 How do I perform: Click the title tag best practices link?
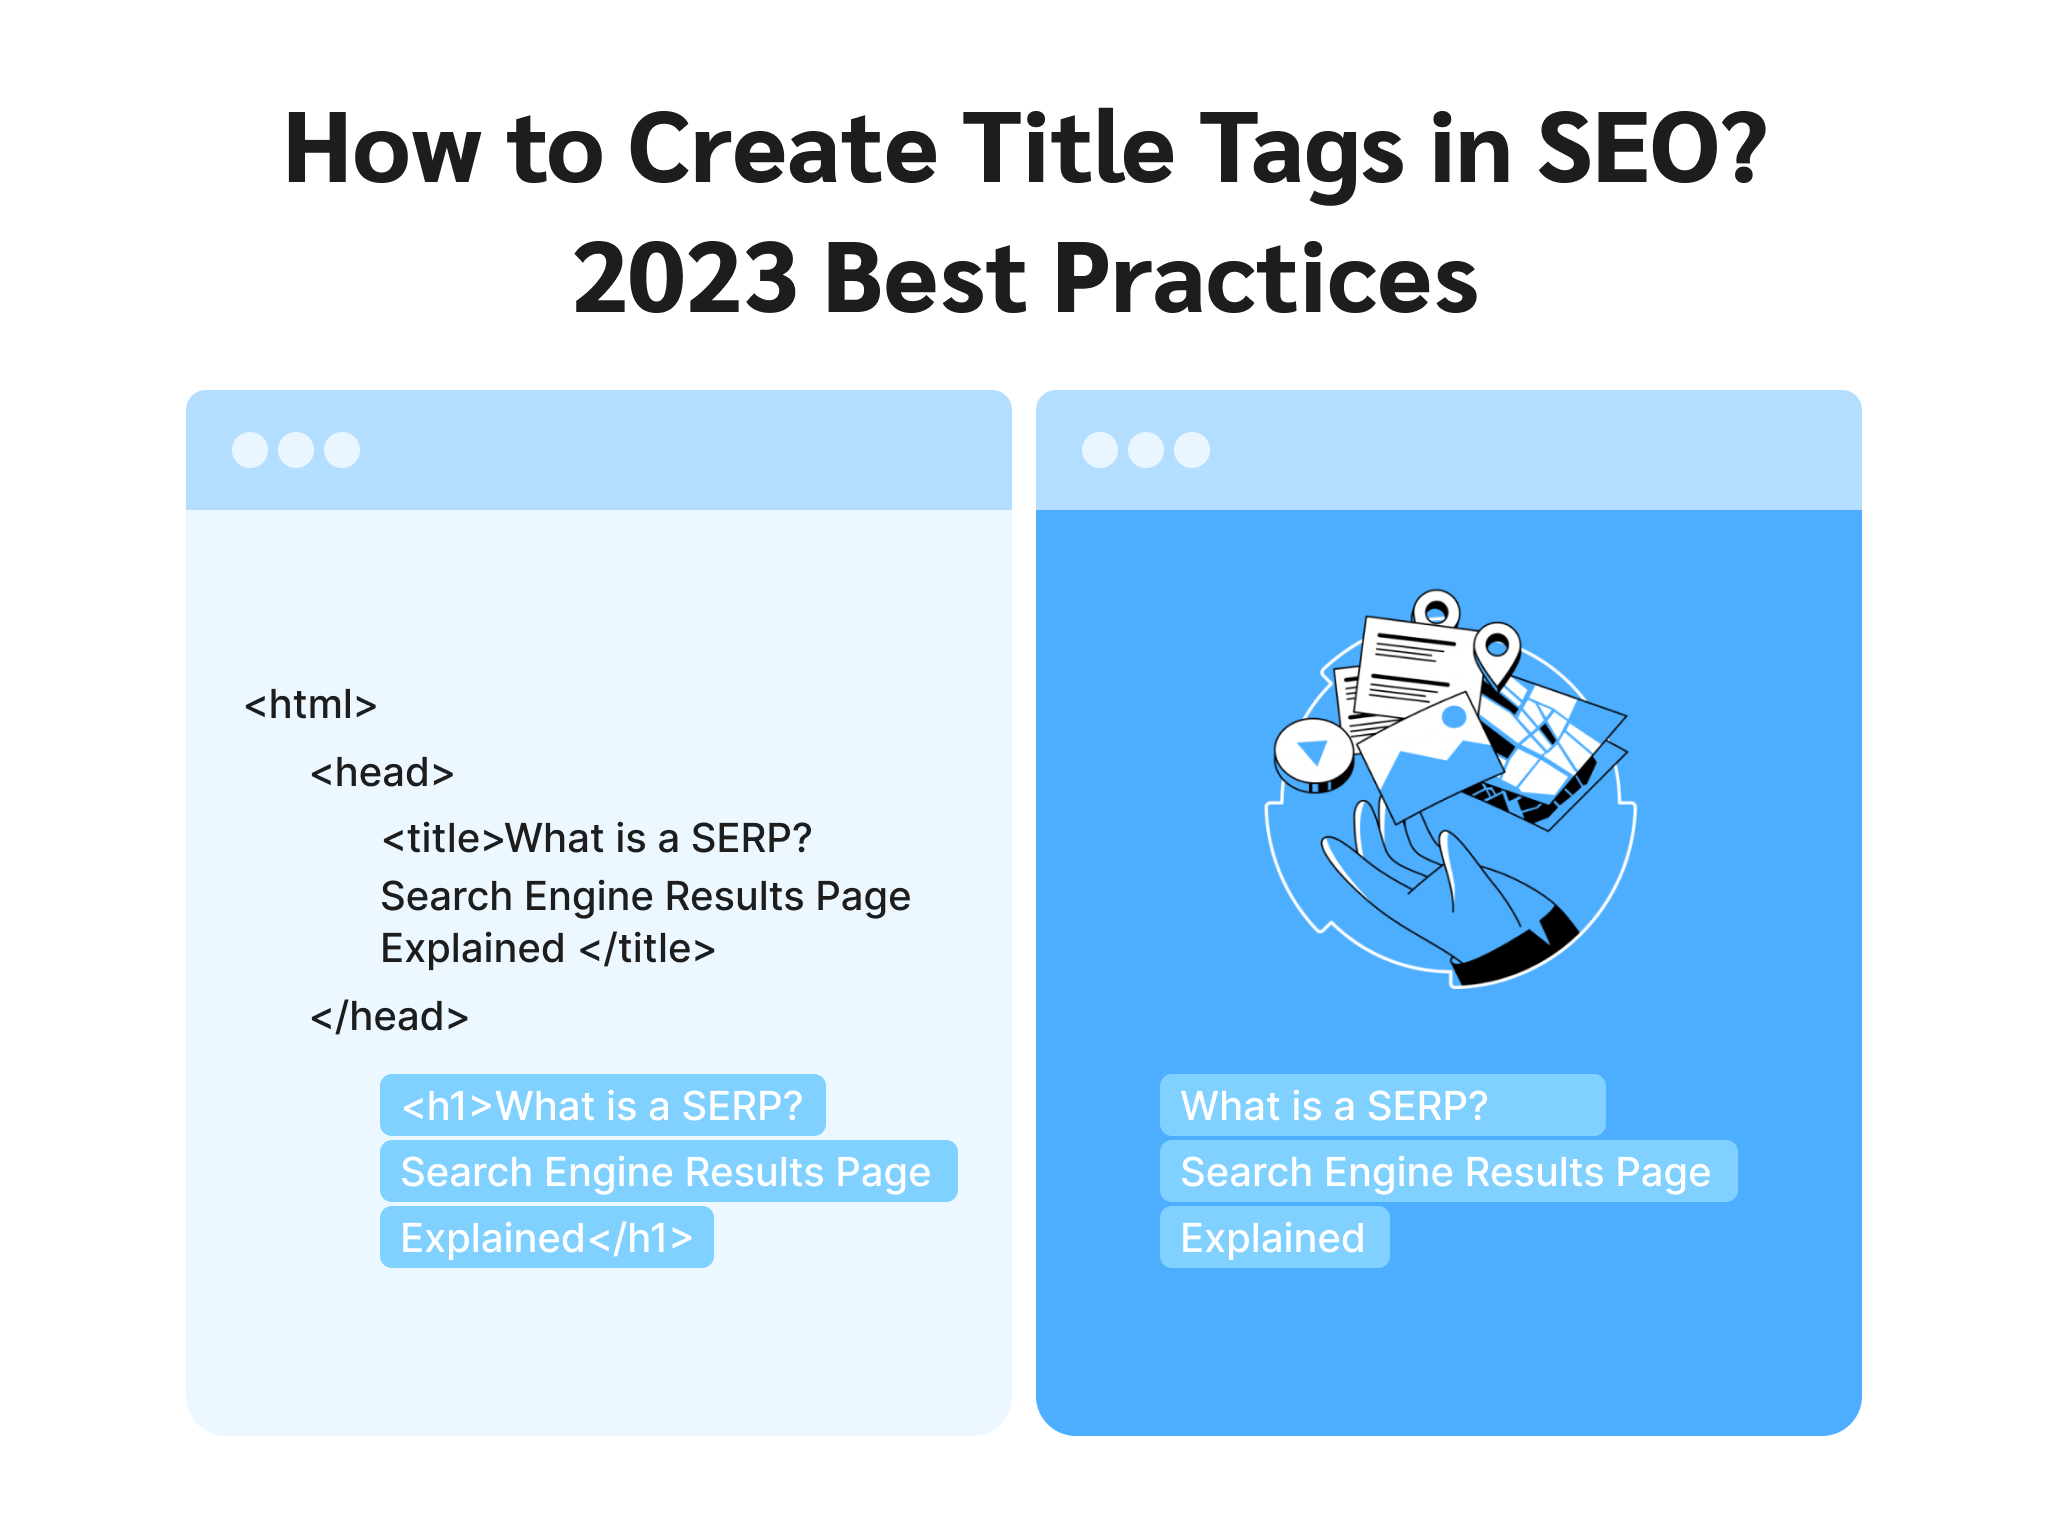point(1024,161)
